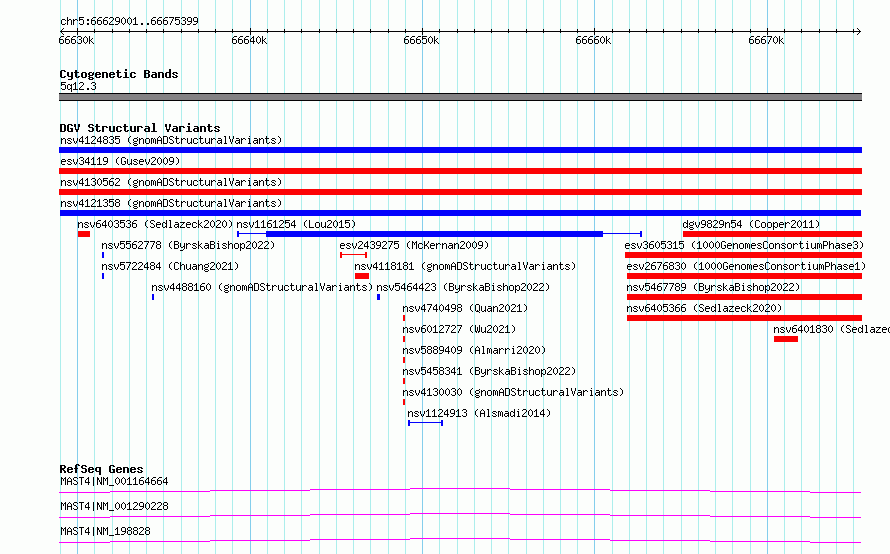Image resolution: width=890 pixels, height=554 pixels.
Task: Click the blue nsv4488160 tick mark
Action: tap(153, 297)
